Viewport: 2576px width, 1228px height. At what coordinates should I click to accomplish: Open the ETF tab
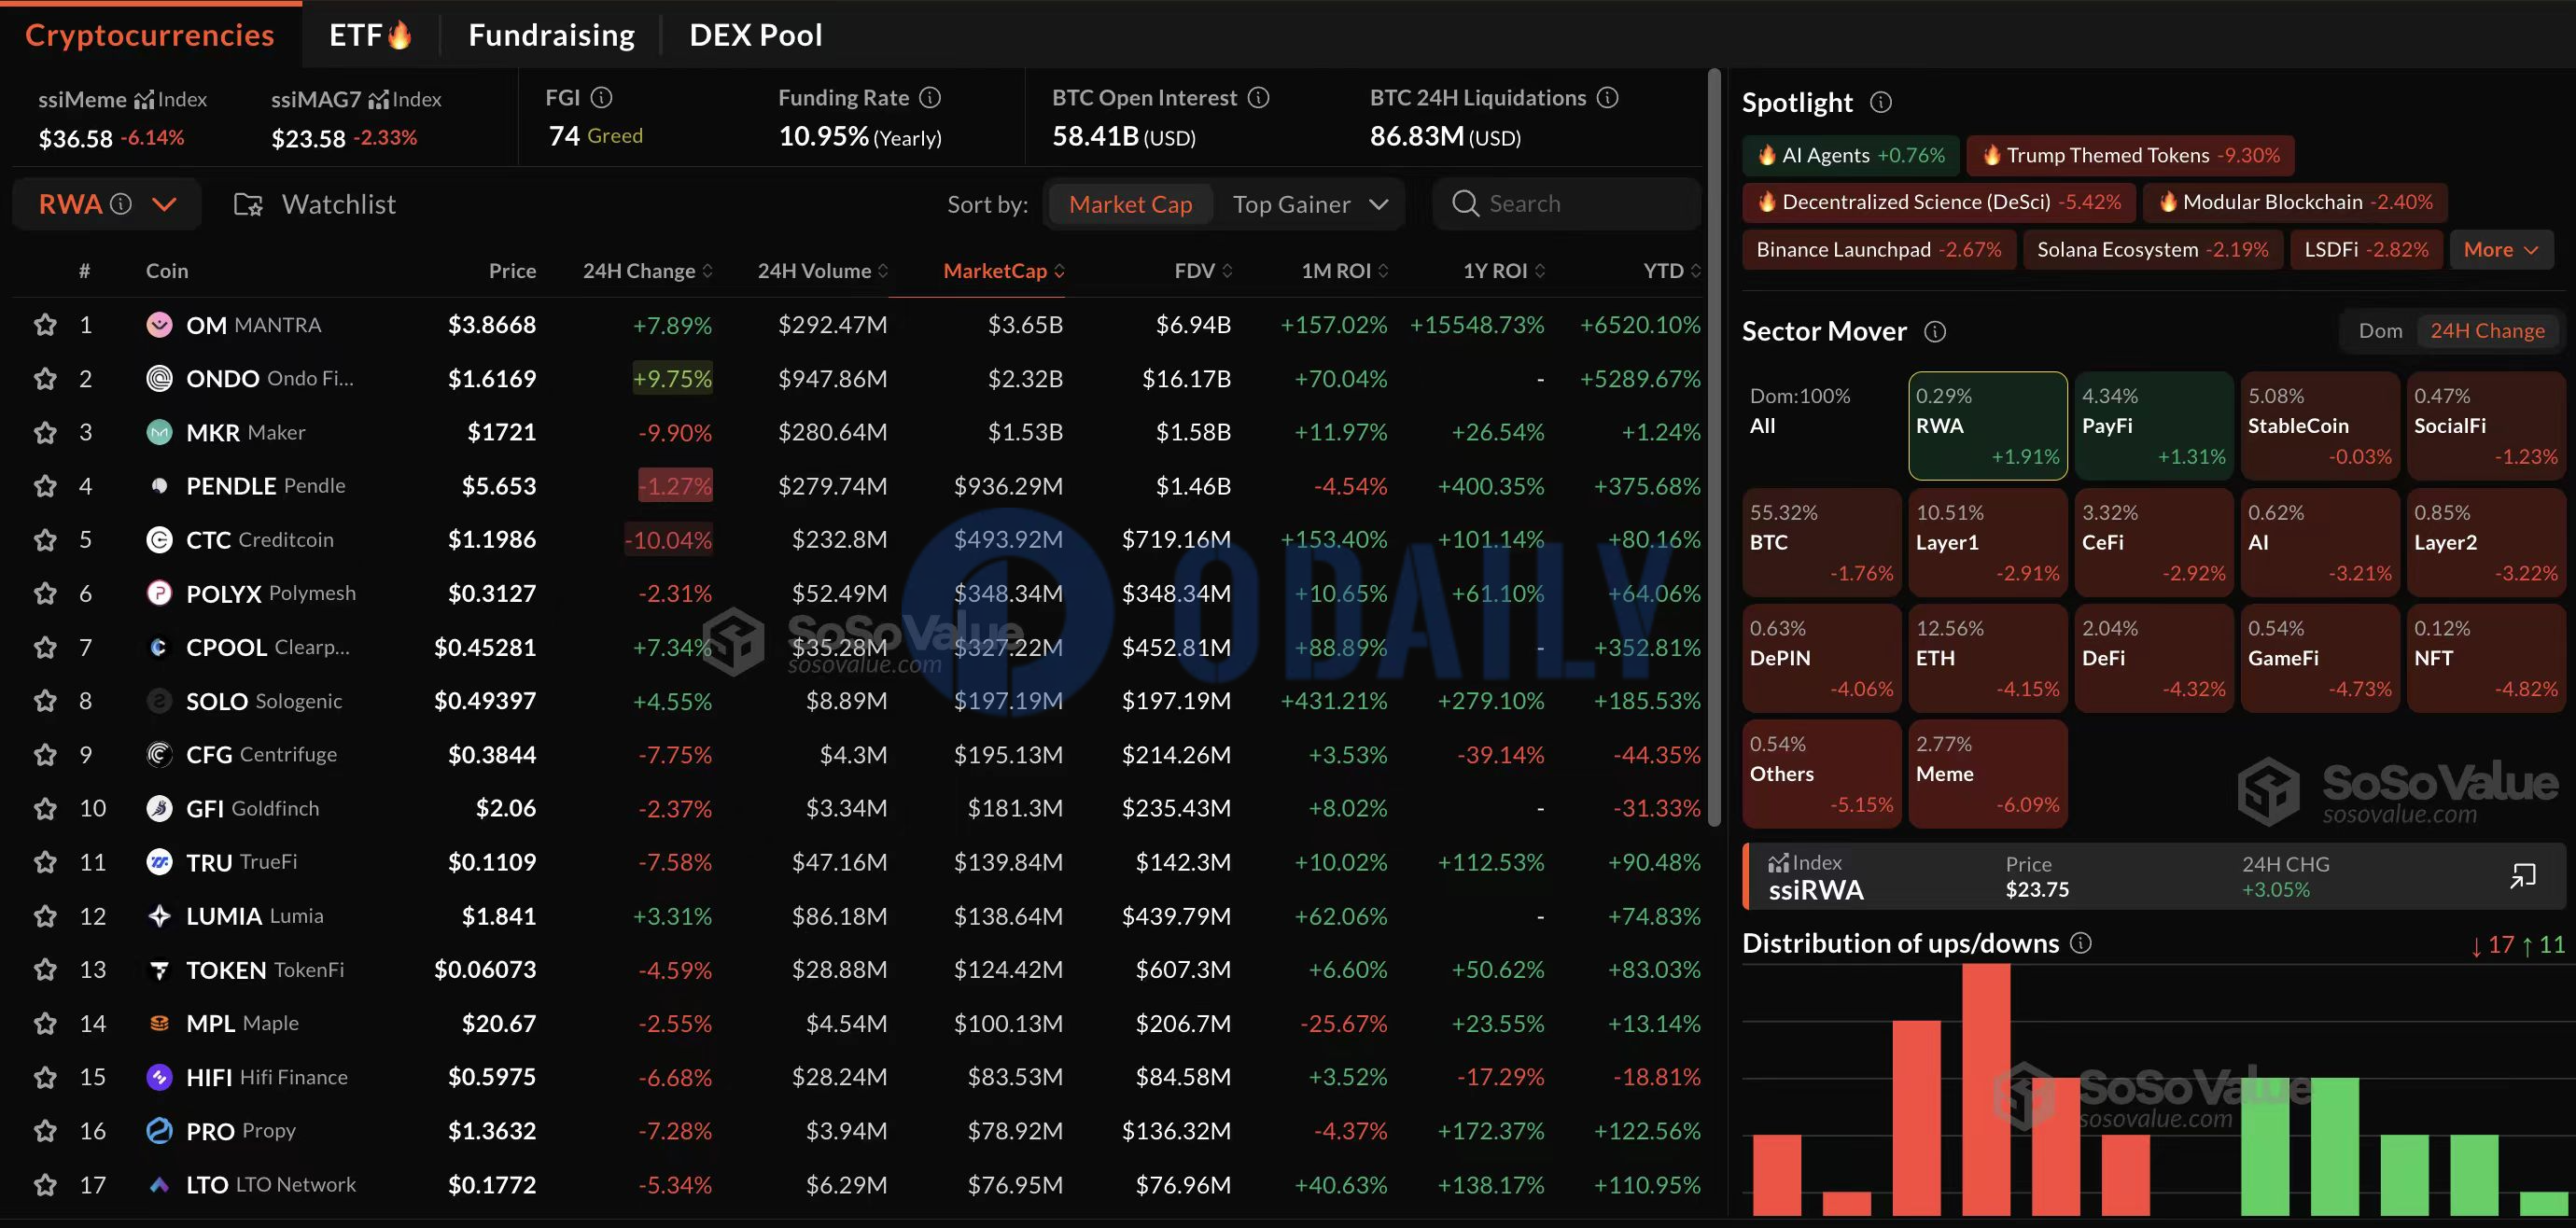coord(370,35)
